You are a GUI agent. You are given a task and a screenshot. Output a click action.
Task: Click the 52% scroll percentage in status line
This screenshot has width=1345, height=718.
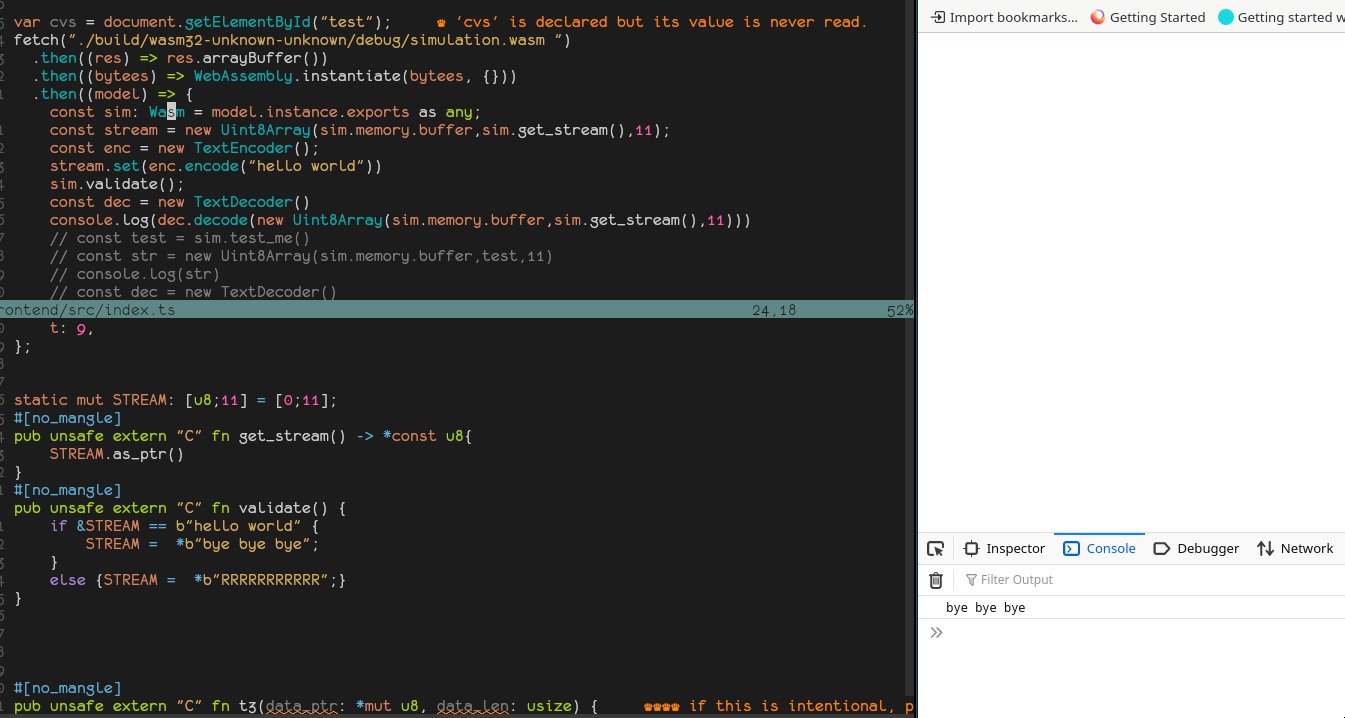tap(900, 310)
